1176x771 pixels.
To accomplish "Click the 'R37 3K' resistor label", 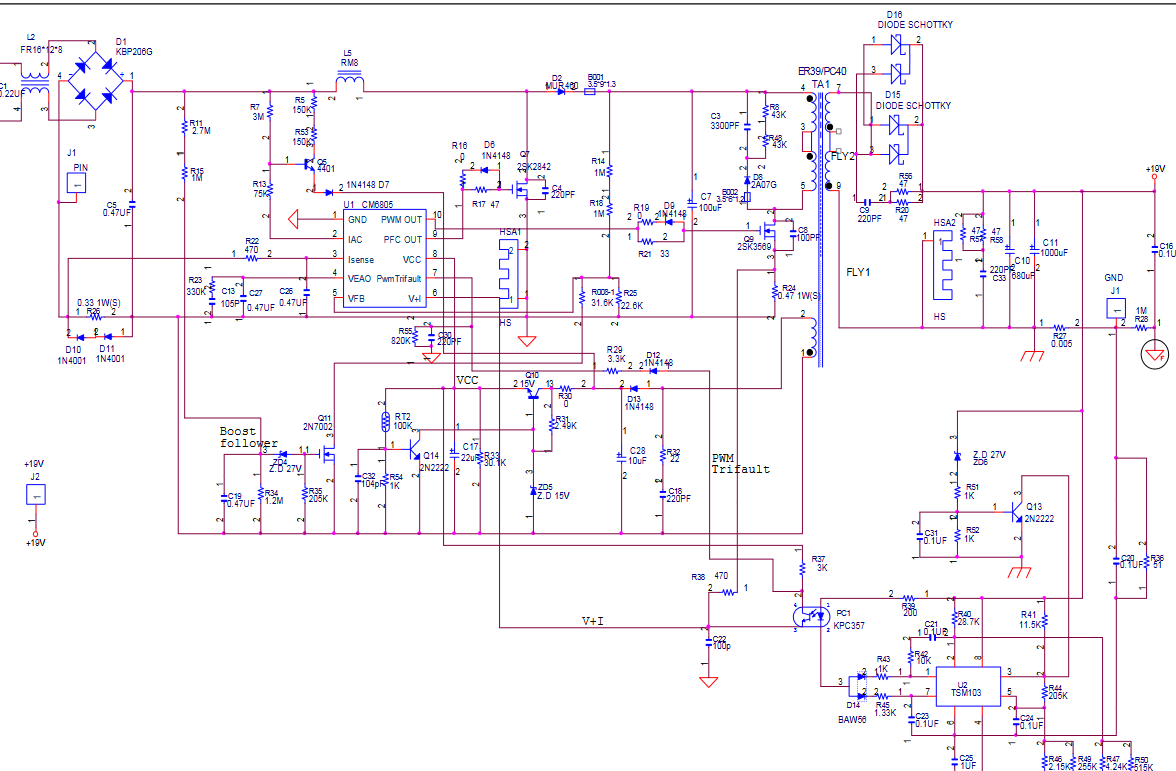I will coord(819,563).
